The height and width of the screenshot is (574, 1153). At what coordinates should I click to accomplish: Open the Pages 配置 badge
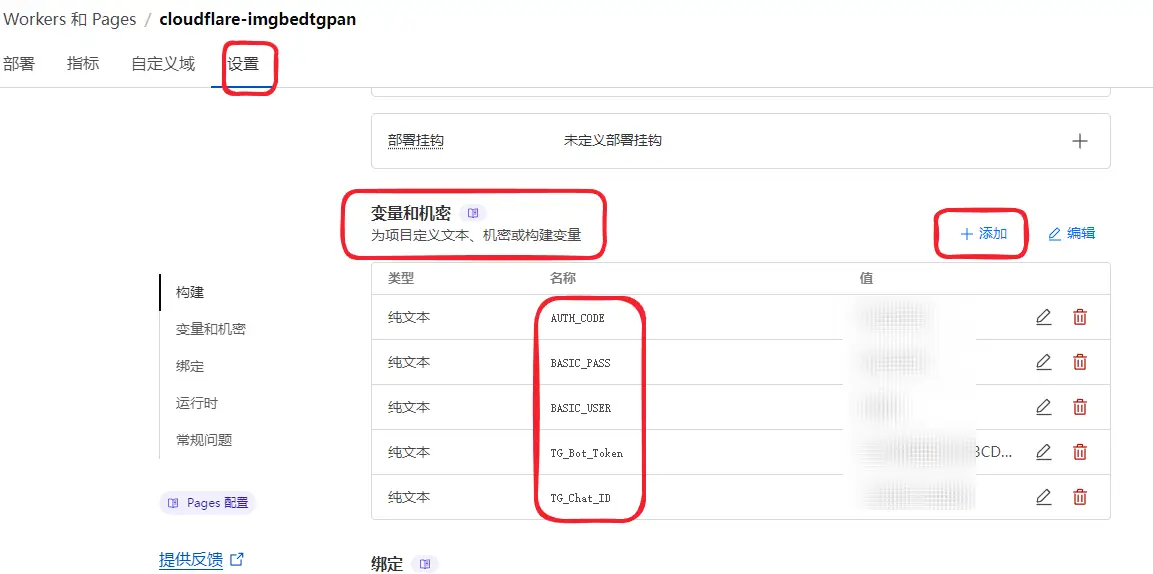207,503
